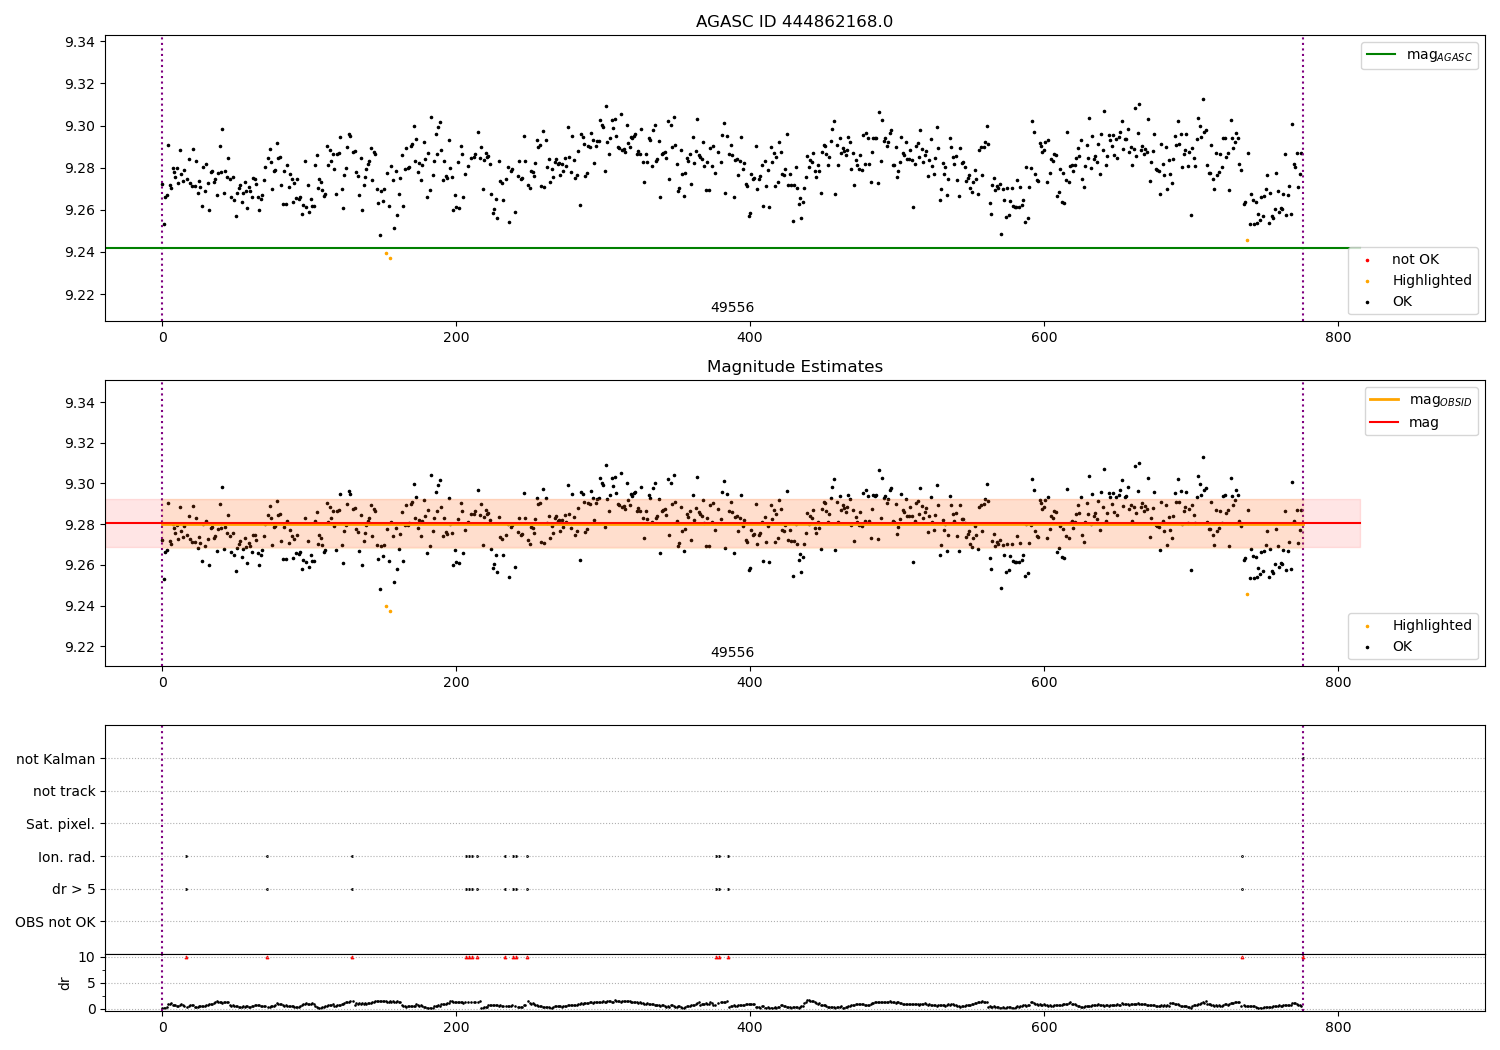The image size is (1500, 1050).
Task: Click the 9.22 tick in Magnitude Estimates plot
Action: 80,647
